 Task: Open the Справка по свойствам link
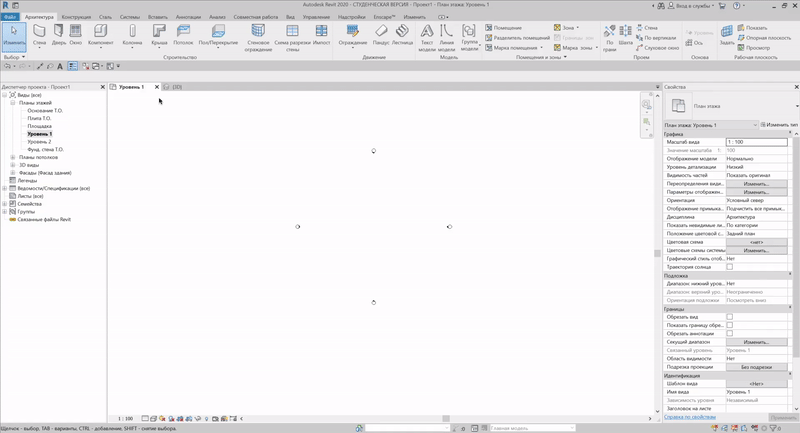tap(689, 417)
